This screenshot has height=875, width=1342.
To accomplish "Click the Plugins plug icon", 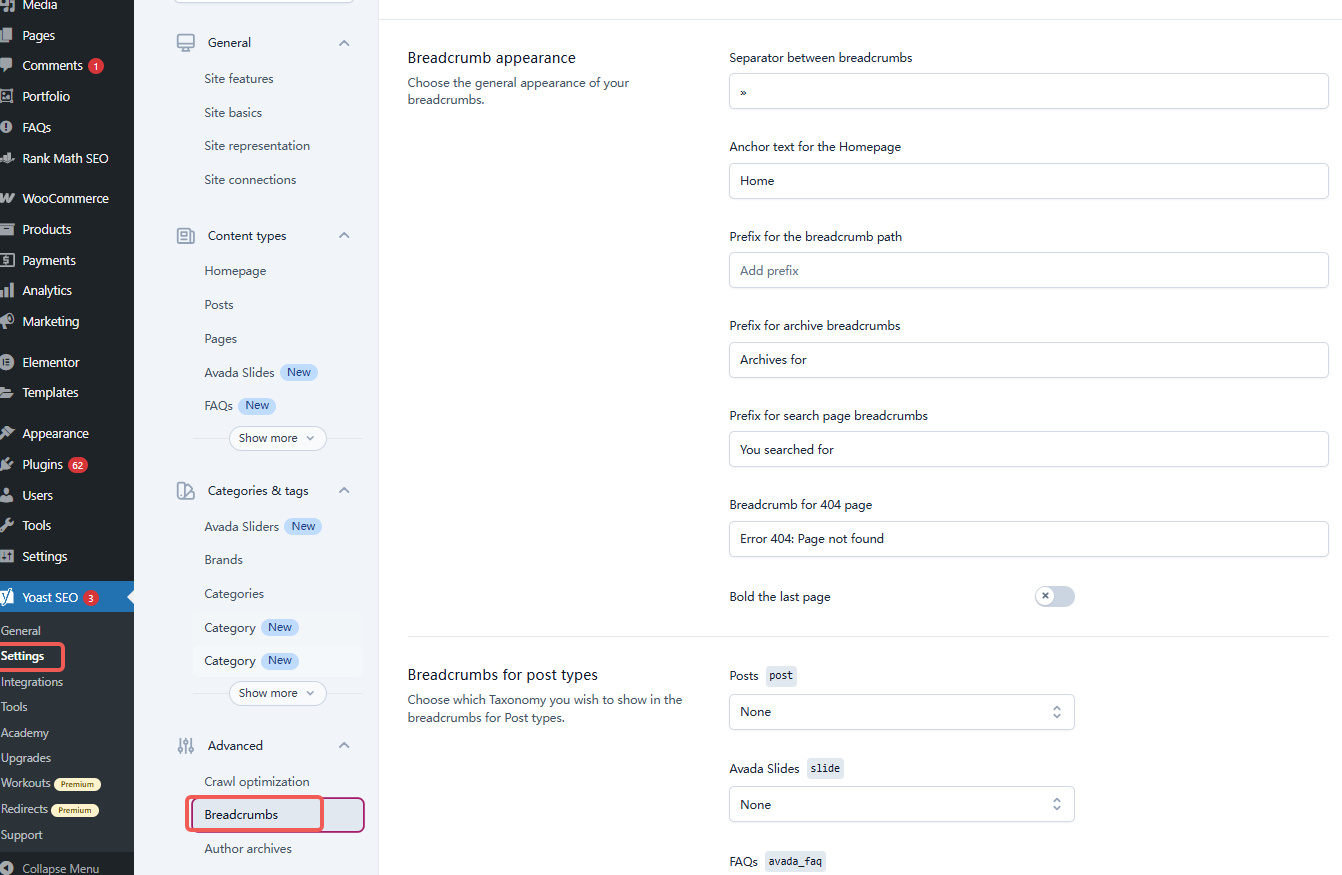I will 7,464.
